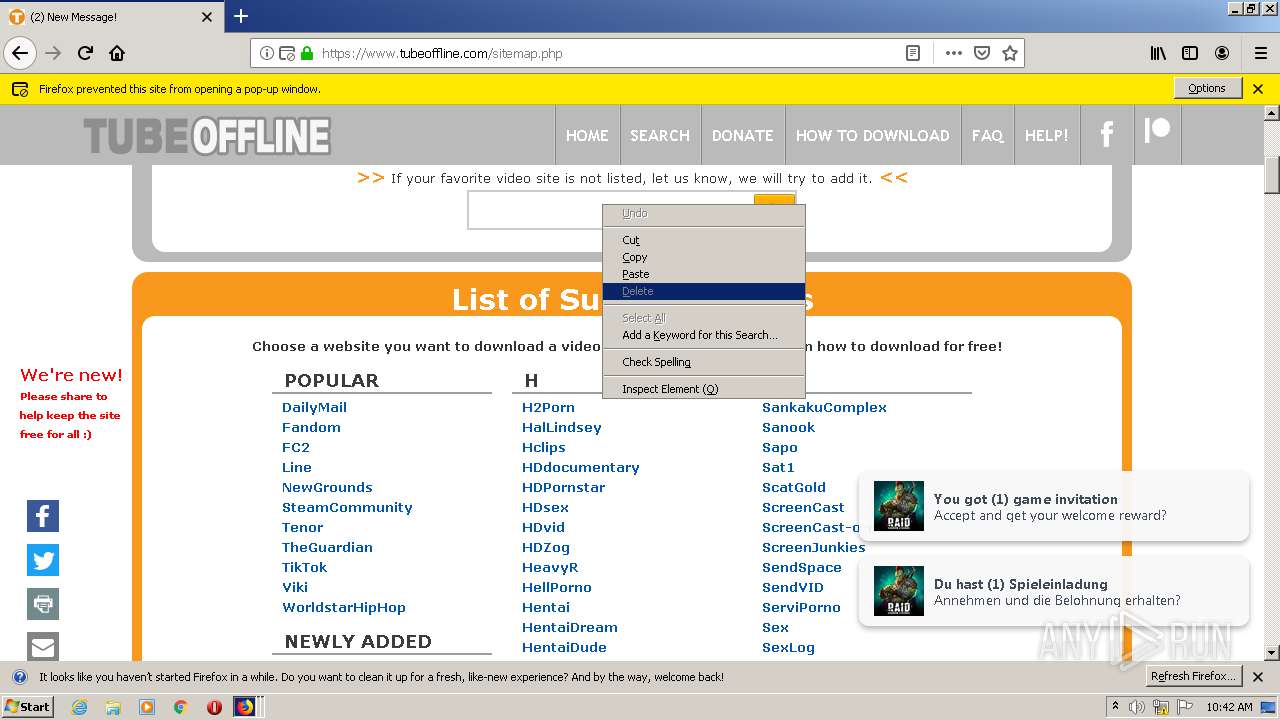
Task: Visit the Facebook page from header icon
Action: [x=1107, y=135]
